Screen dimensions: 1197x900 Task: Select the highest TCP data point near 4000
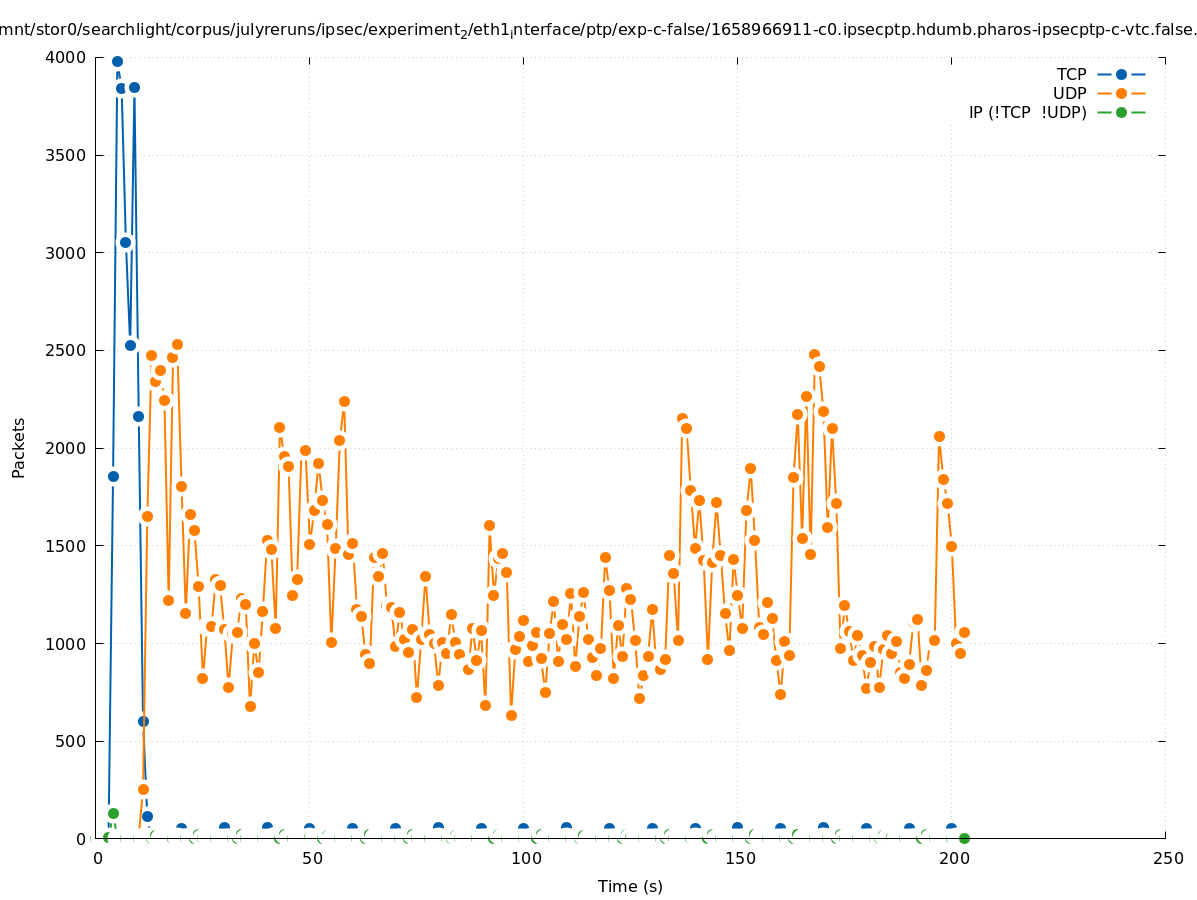[x=117, y=62]
